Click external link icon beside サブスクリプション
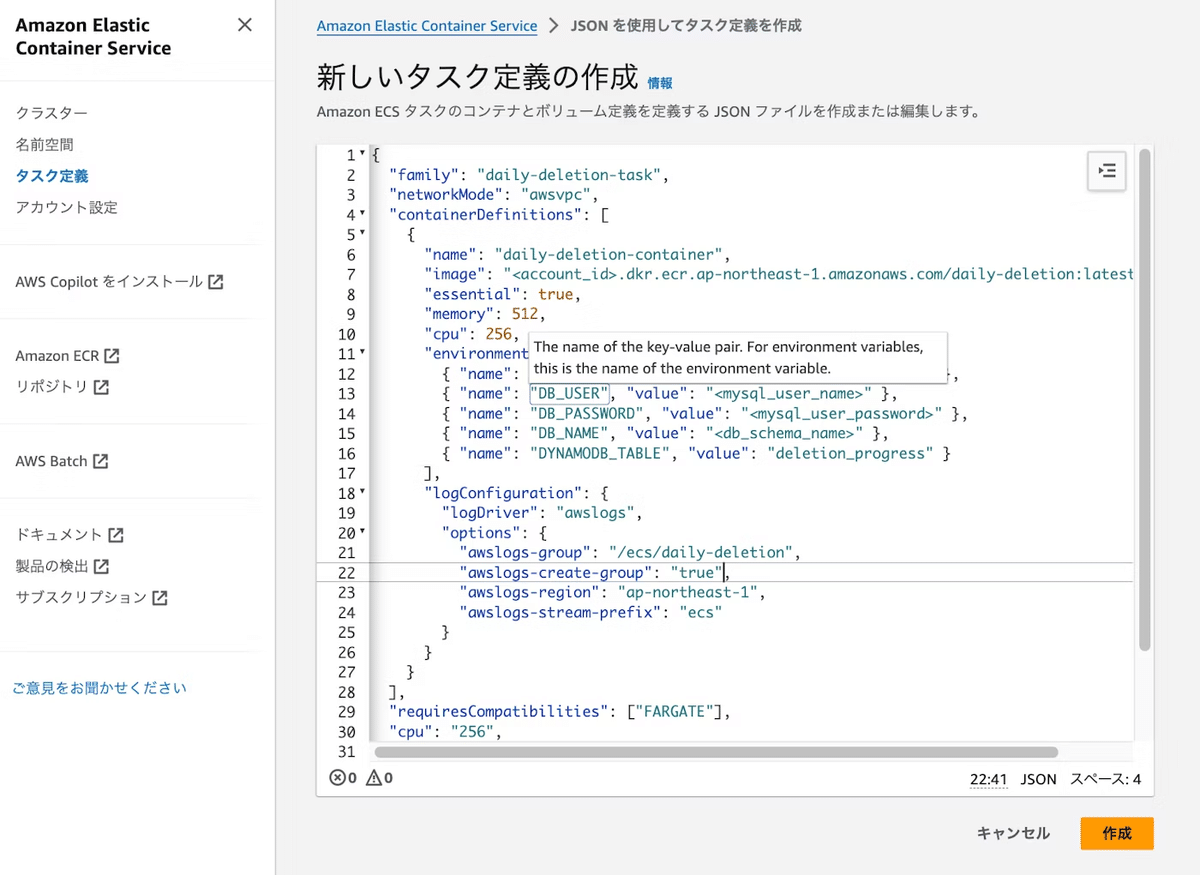 pos(160,598)
